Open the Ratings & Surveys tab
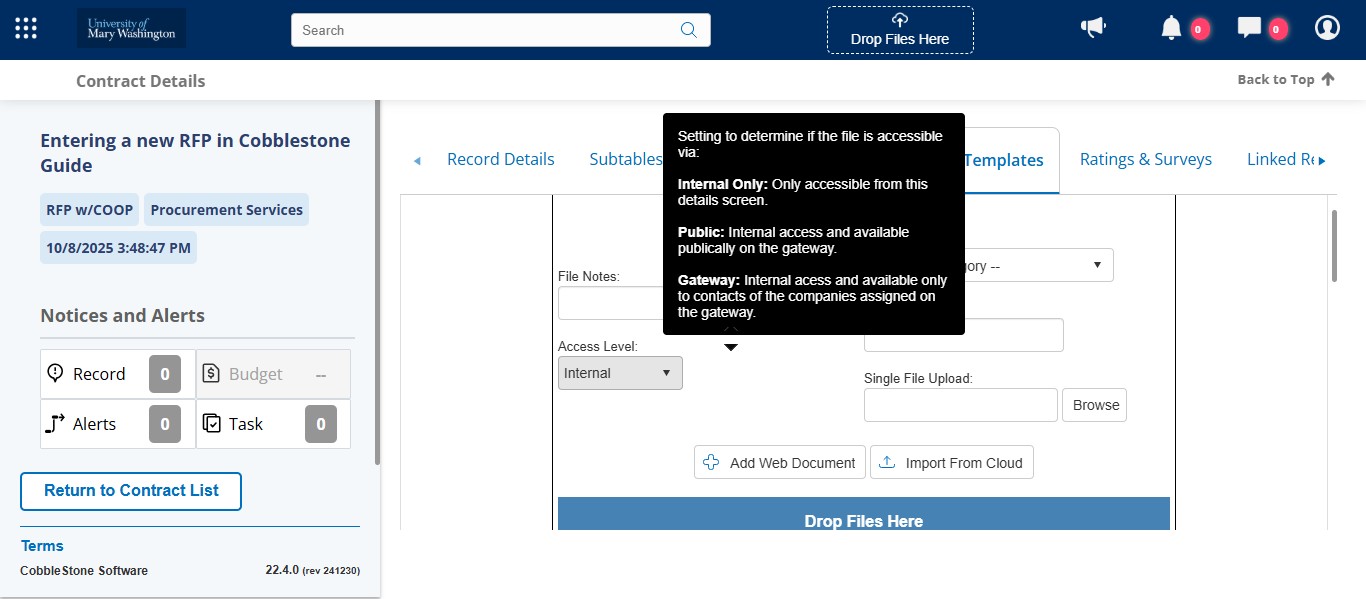Image resolution: width=1366 pixels, height=599 pixels. tap(1145, 159)
